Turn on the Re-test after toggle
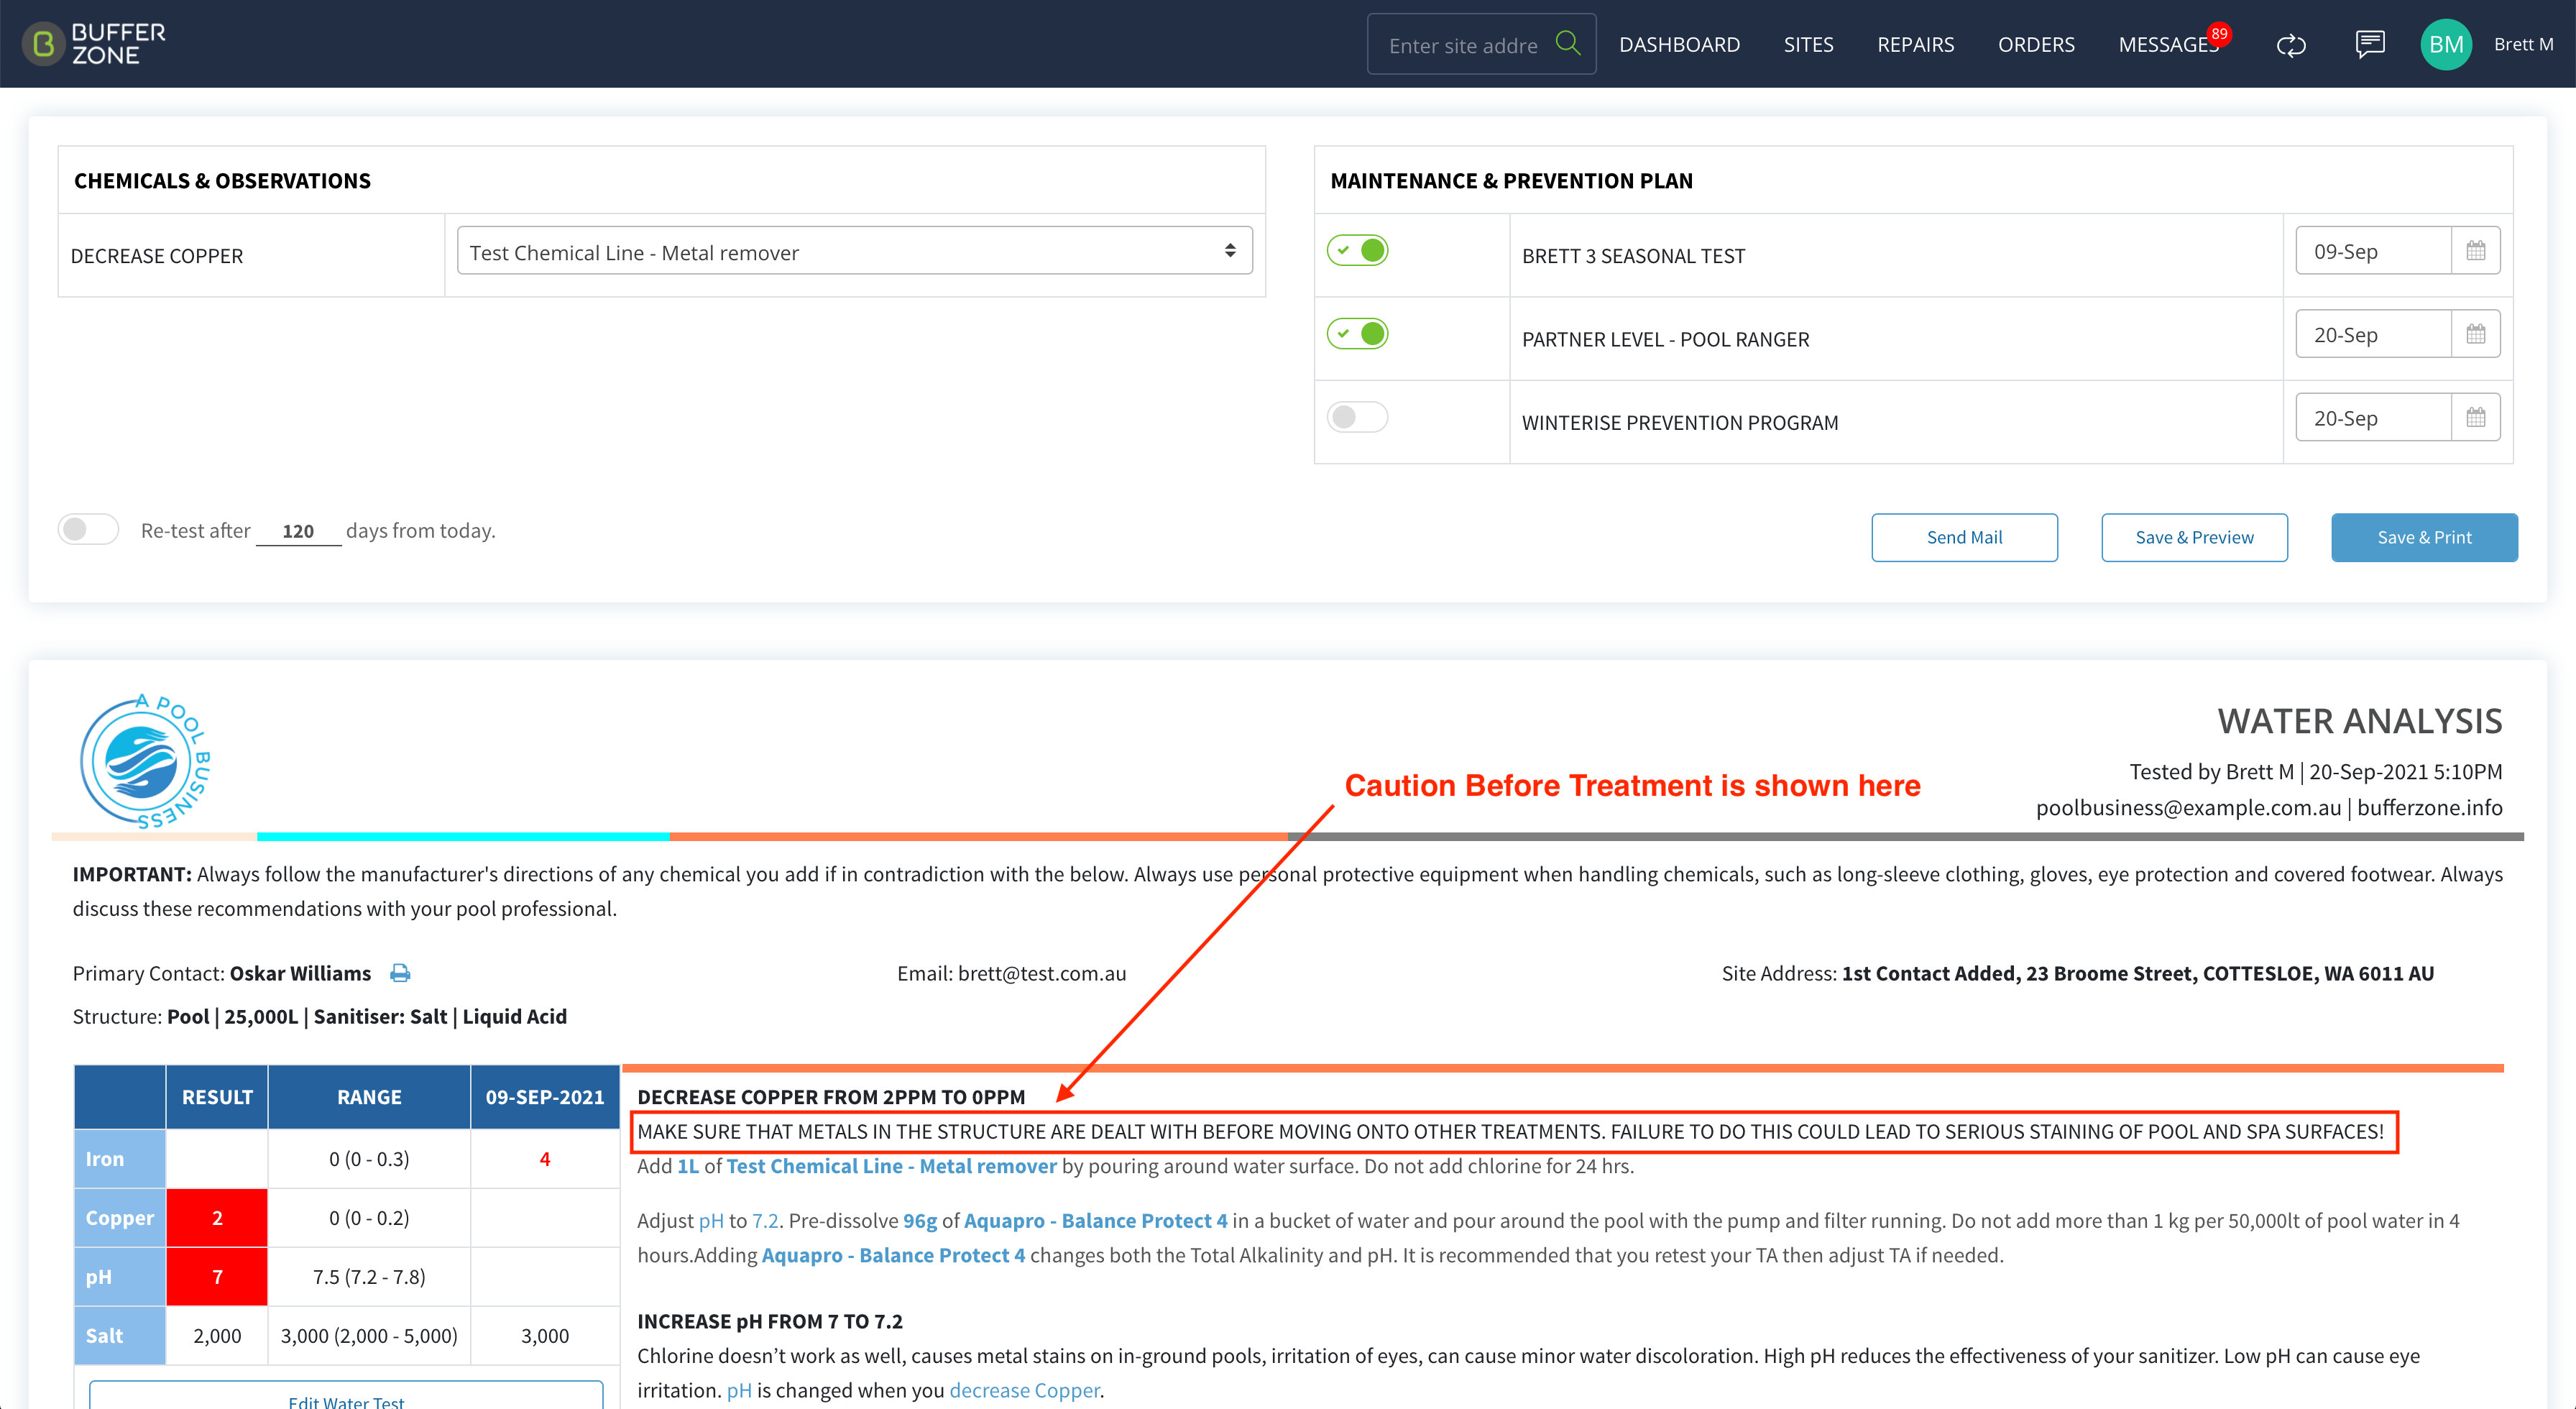Screen dimensions: 2576x1409 88,529
